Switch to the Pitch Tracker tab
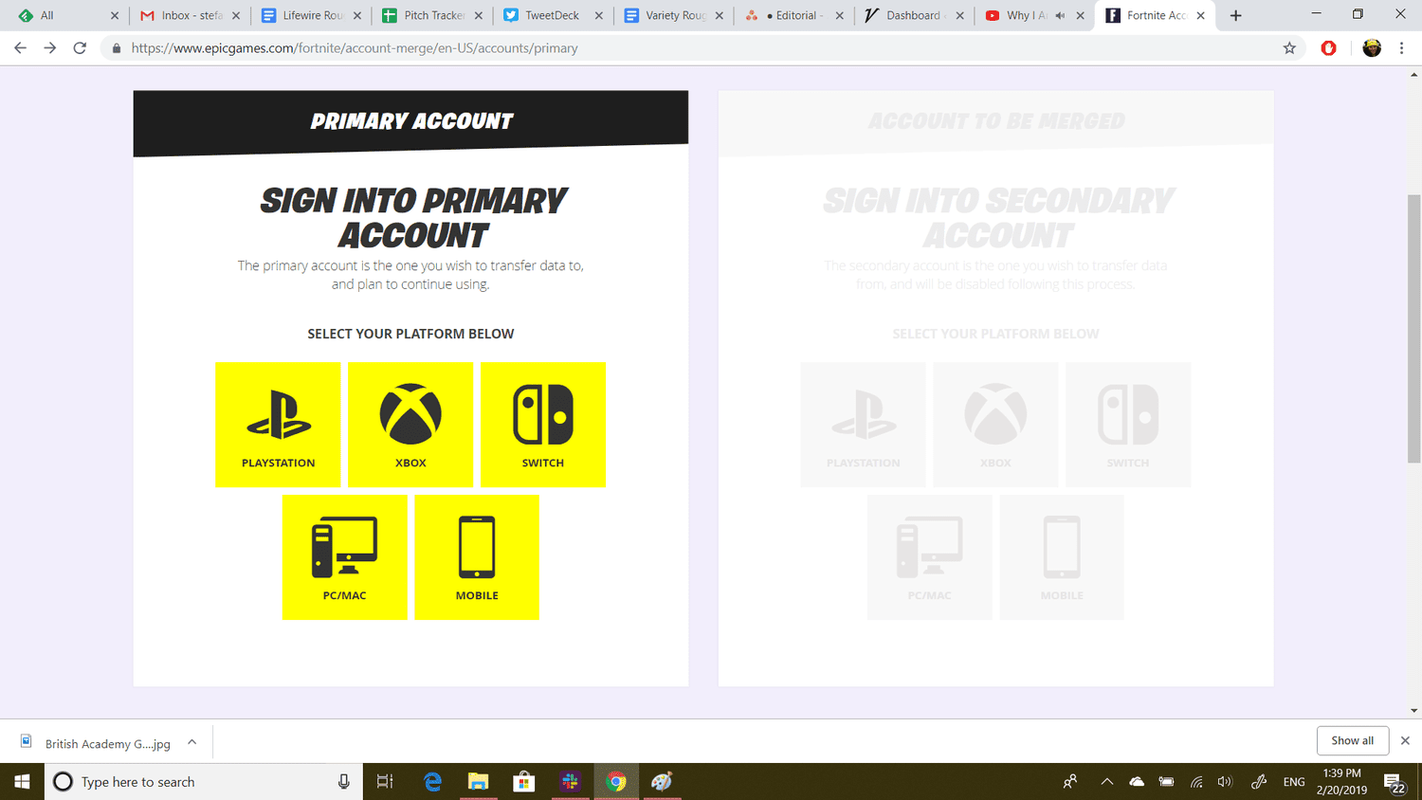This screenshot has height=800, width=1422. click(432, 16)
